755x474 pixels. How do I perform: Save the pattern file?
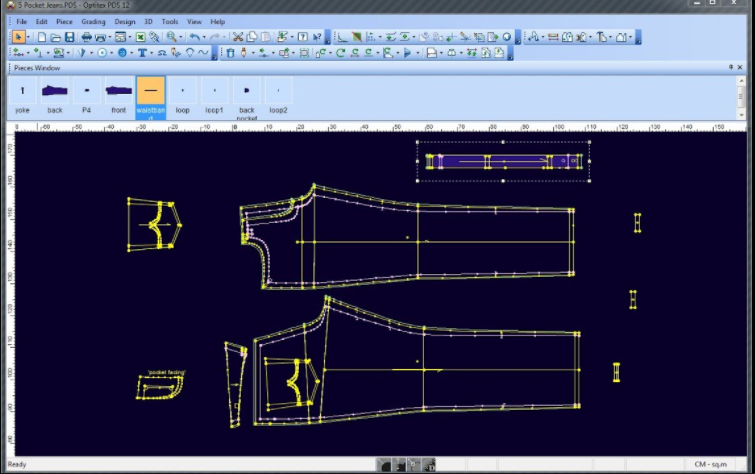click(x=68, y=37)
